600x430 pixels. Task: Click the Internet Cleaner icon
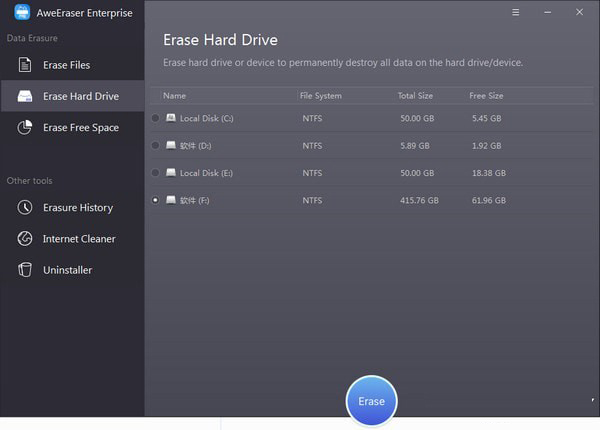(x=25, y=239)
